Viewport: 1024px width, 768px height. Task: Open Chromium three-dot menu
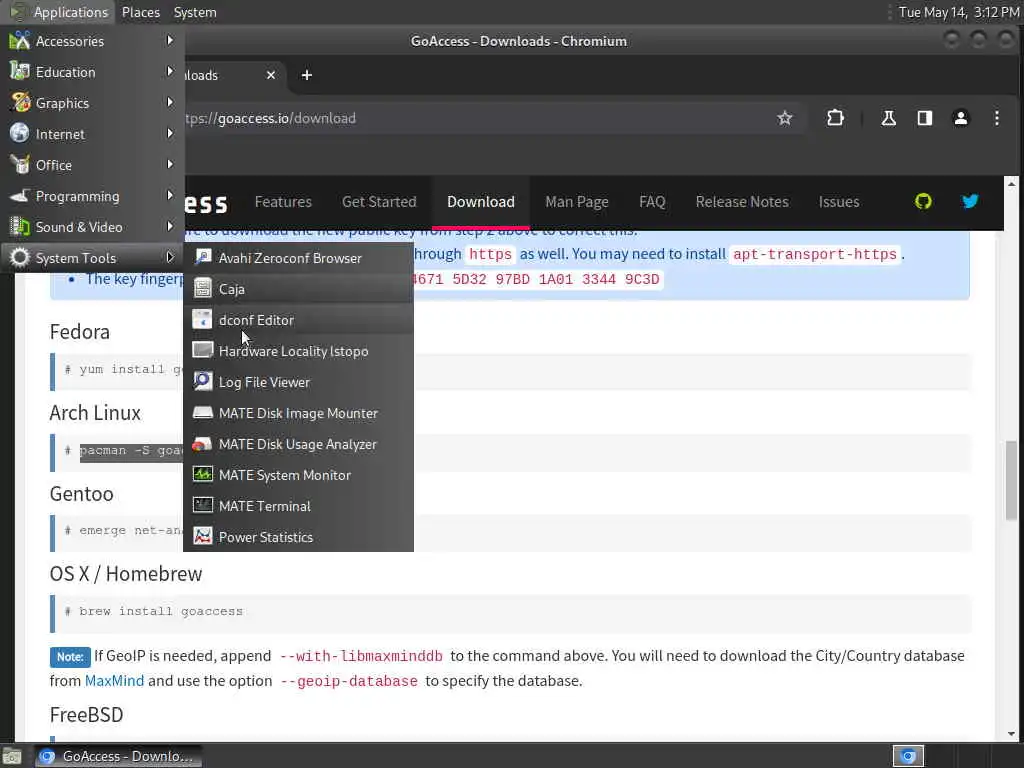click(997, 118)
